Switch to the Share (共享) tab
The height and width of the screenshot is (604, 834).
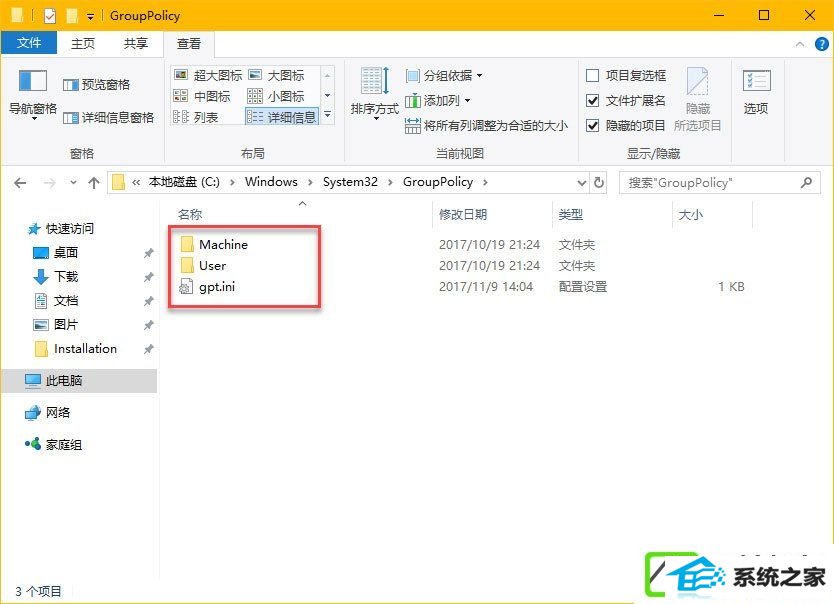[135, 43]
